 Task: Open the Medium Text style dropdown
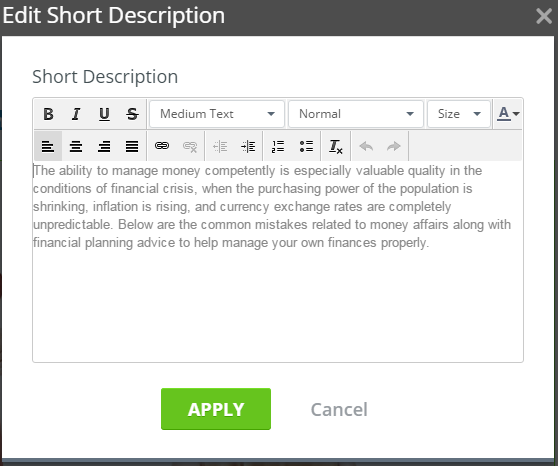point(217,114)
